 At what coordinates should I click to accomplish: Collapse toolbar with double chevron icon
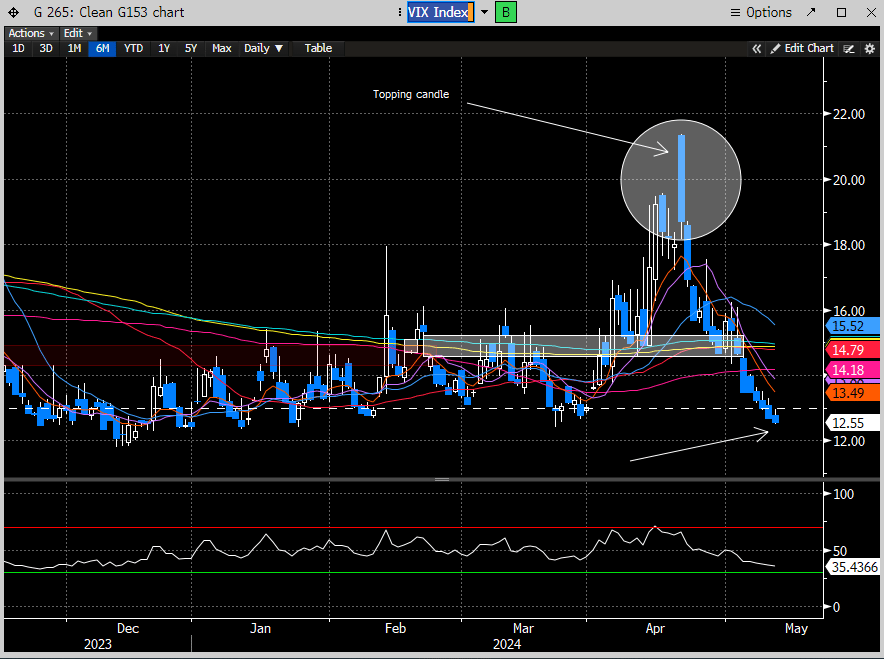pos(757,48)
